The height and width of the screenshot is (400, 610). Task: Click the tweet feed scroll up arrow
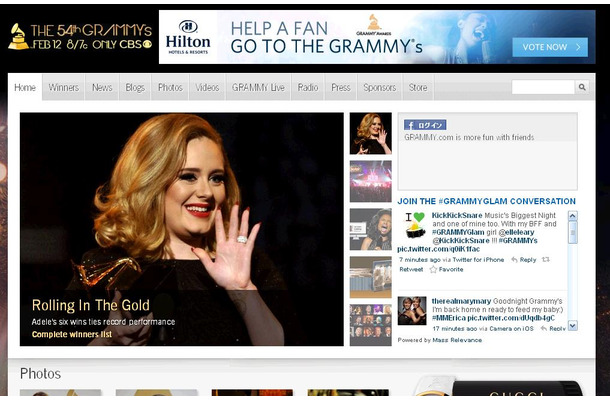pyautogui.click(x=573, y=216)
